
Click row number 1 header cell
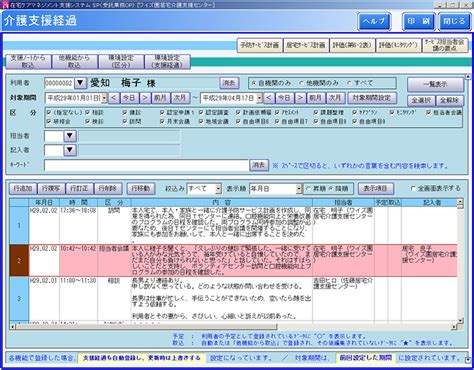pos(19,226)
